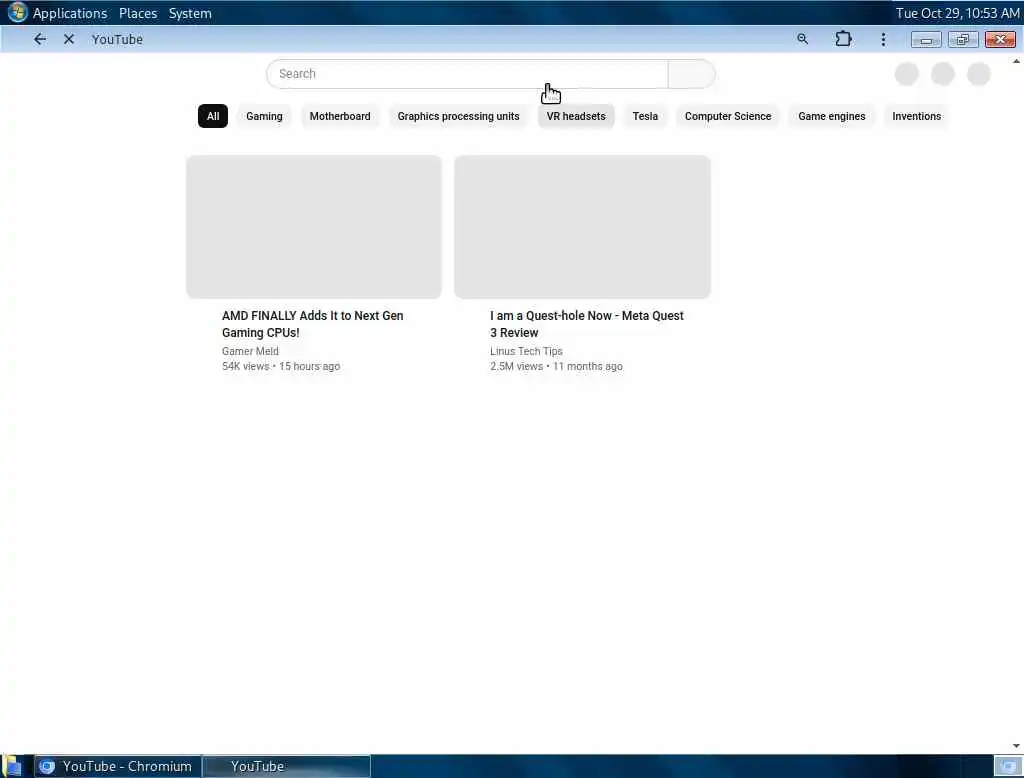Click the 54K views • 15 hours ago text
The width and height of the screenshot is (1024, 778).
pos(281,366)
